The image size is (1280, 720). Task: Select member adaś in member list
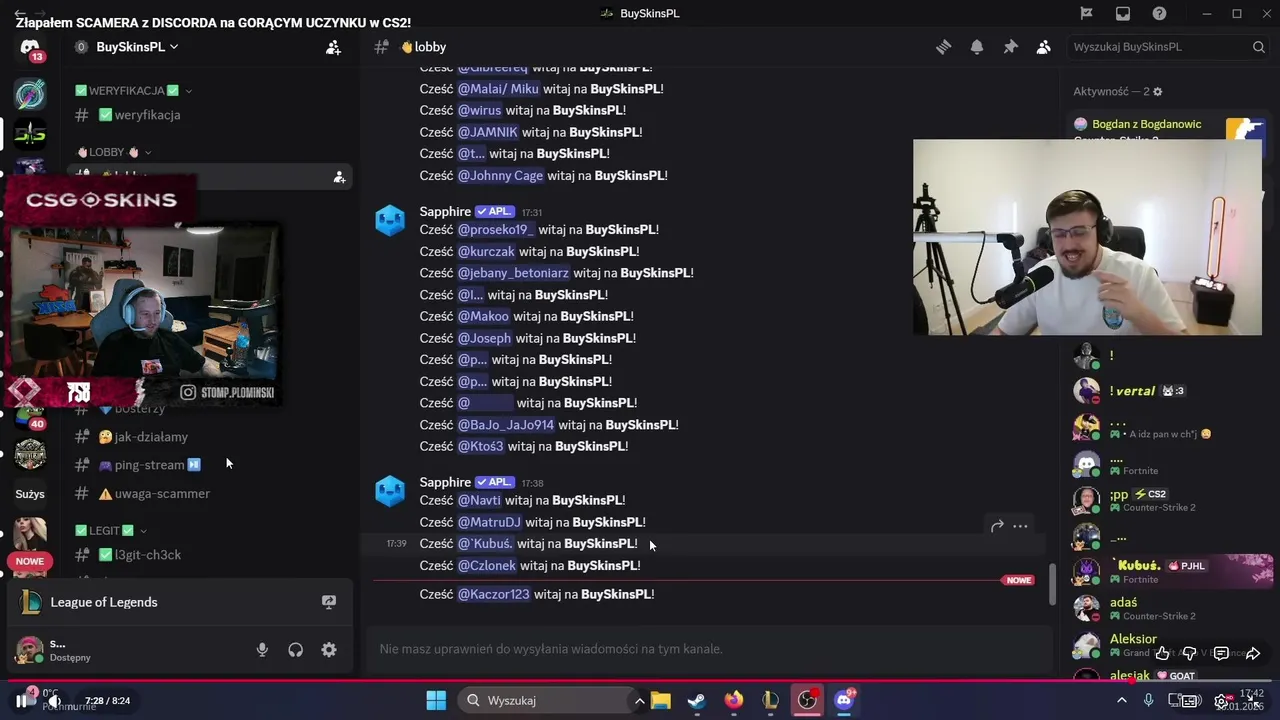[x=1123, y=603]
